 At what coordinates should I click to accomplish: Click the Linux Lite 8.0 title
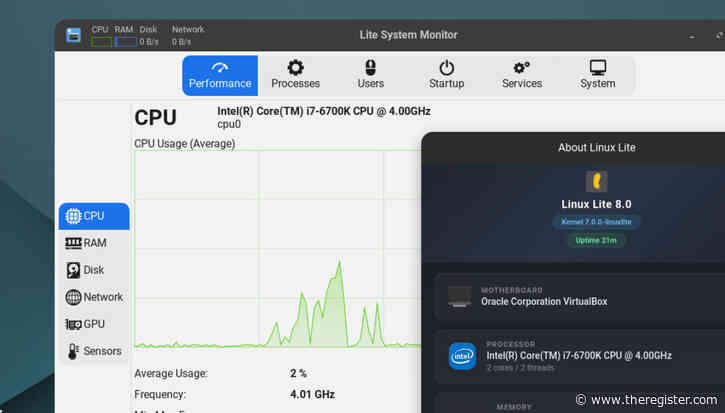coord(596,204)
